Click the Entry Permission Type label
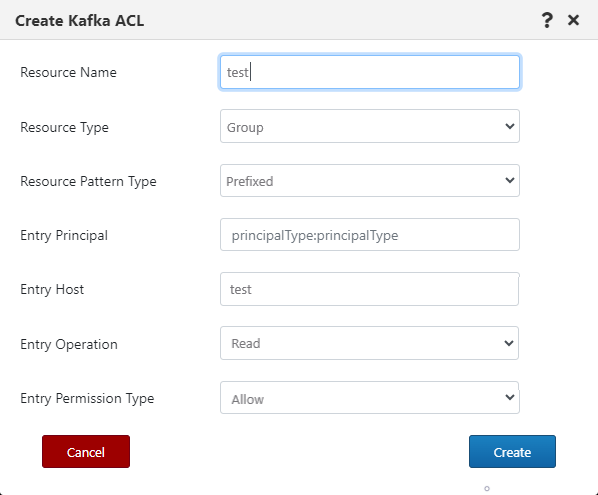The height and width of the screenshot is (495, 598). (x=87, y=398)
